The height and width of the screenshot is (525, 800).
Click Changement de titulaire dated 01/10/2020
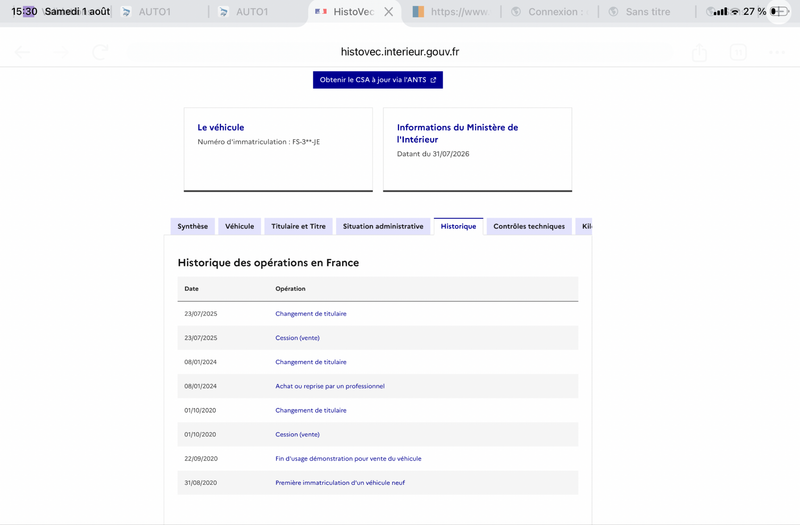coord(311,410)
